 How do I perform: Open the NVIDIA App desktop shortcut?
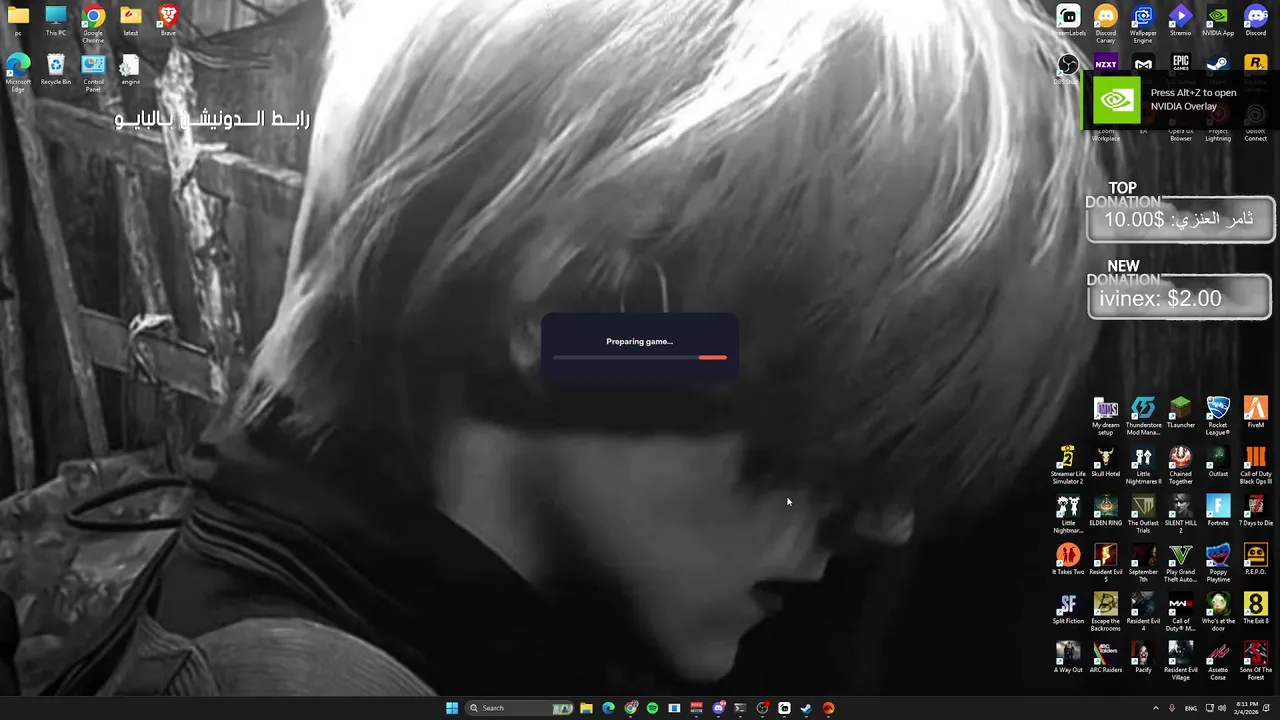[1218, 20]
